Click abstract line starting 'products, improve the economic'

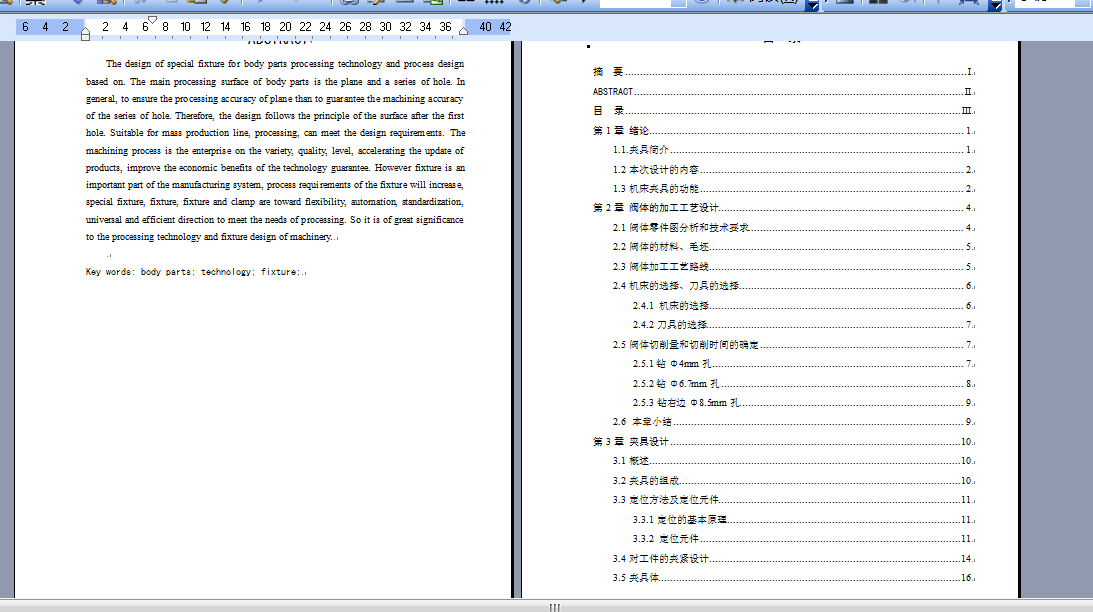pos(275,168)
